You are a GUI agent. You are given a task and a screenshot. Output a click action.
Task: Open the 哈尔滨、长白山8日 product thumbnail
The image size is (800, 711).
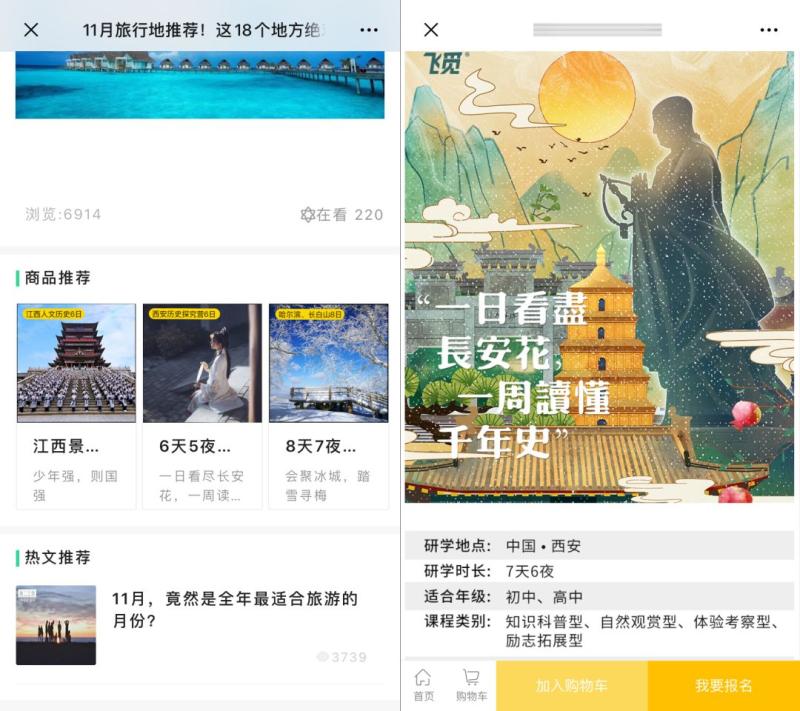329,363
